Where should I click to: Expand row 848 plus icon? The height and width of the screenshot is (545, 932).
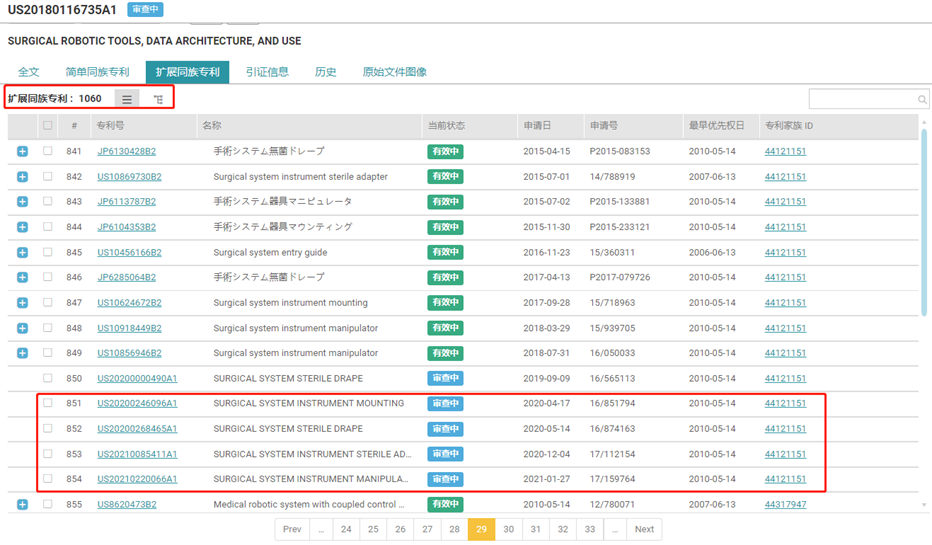[22, 328]
